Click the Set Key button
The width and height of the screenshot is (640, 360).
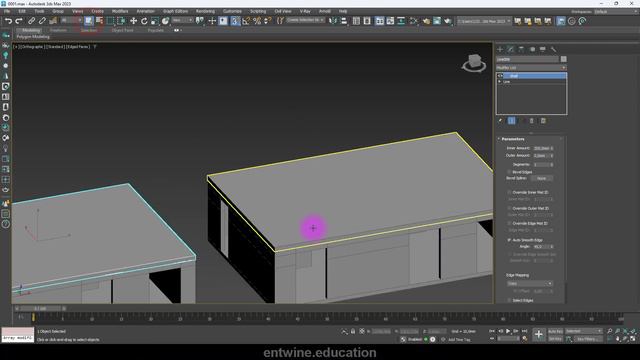pyautogui.click(x=555, y=339)
